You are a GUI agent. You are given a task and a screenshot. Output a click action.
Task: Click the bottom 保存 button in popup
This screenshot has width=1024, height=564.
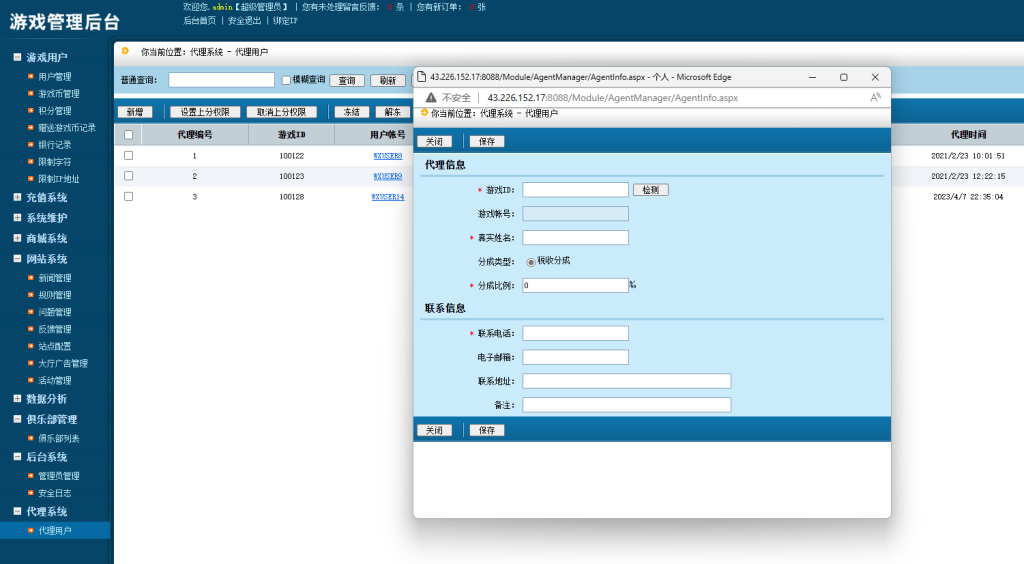point(487,430)
